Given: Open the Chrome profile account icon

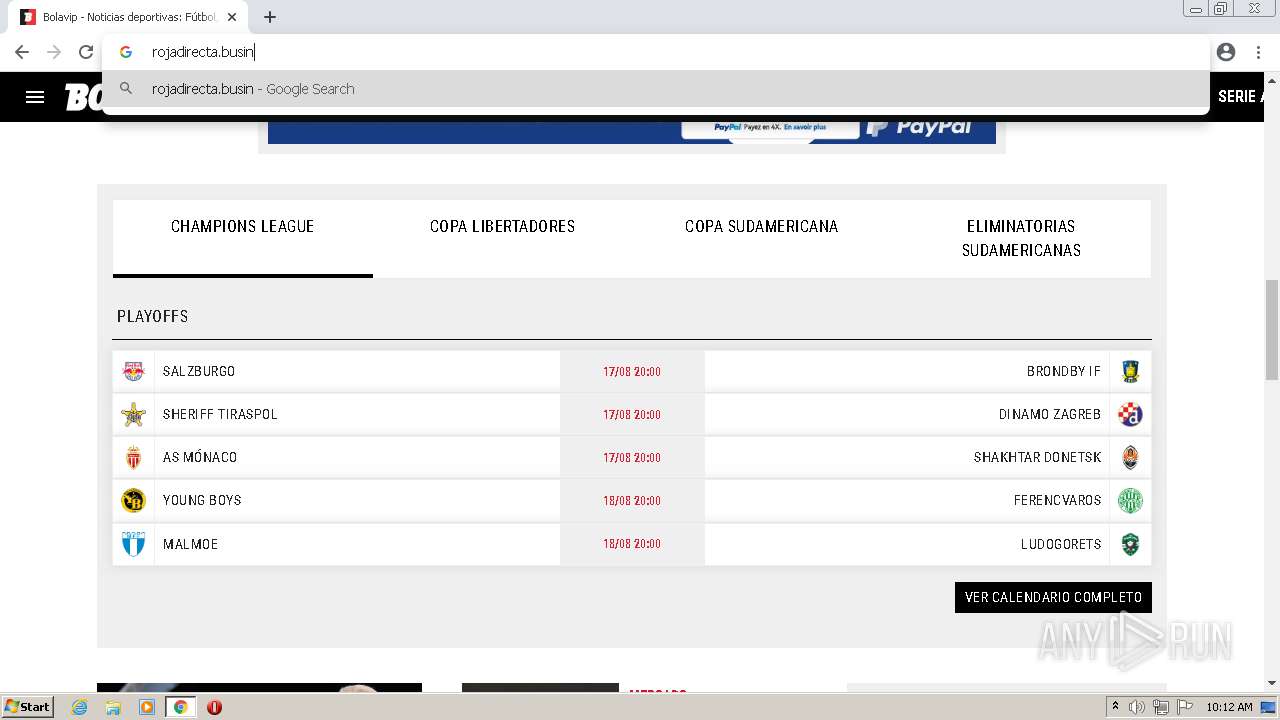Looking at the screenshot, I should (1226, 52).
